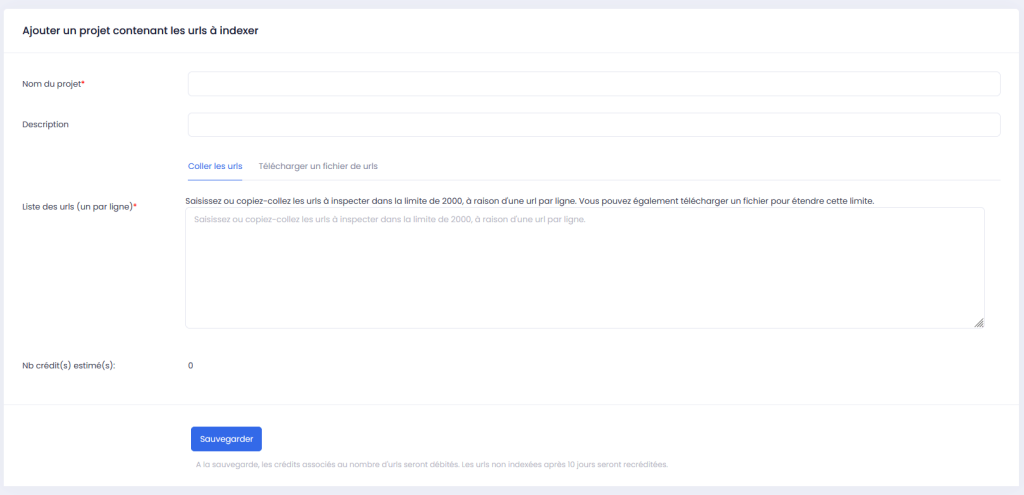Select the Coller les urls tab
The image size is (1024, 495).
pyautogui.click(x=215, y=166)
